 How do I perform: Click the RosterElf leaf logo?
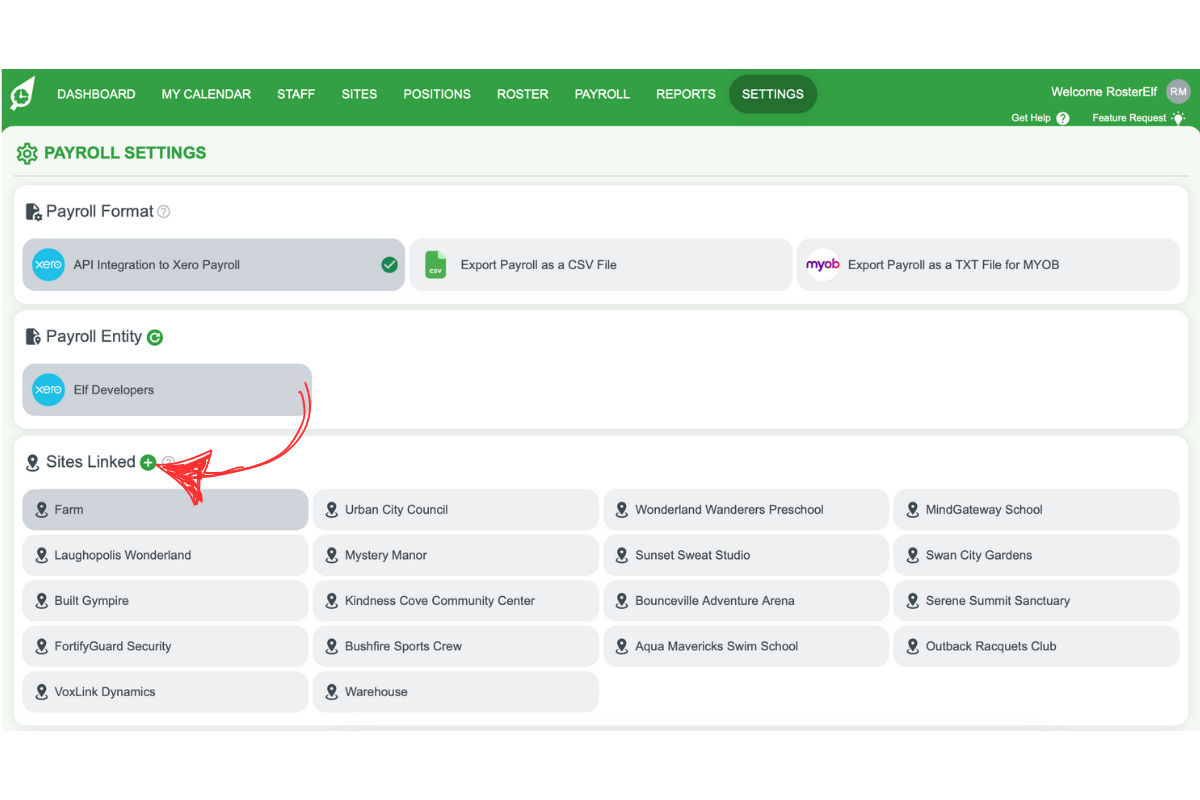pos(22,93)
